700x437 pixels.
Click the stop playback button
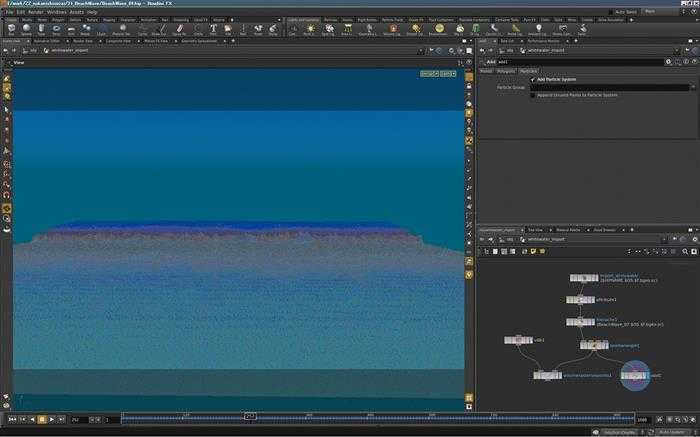[x=42, y=420]
